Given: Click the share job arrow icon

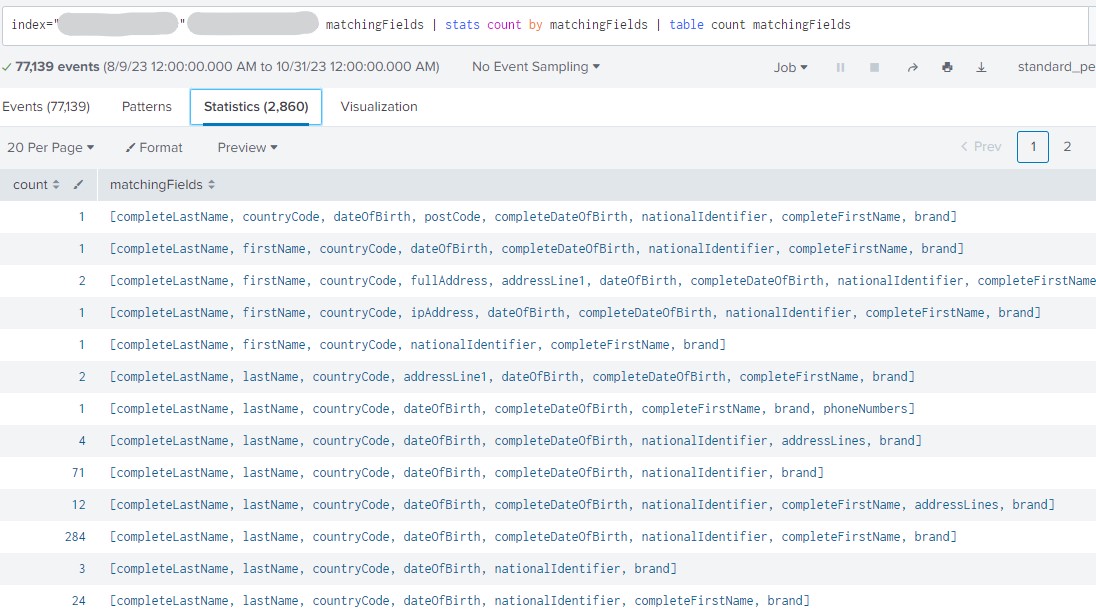Looking at the screenshot, I should (912, 67).
